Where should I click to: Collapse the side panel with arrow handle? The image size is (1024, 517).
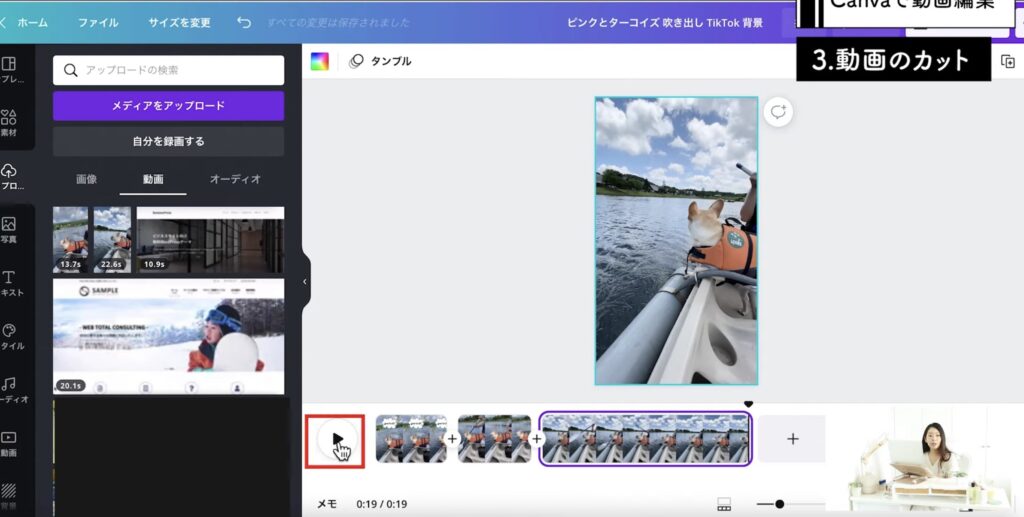pyautogui.click(x=305, y=281)
